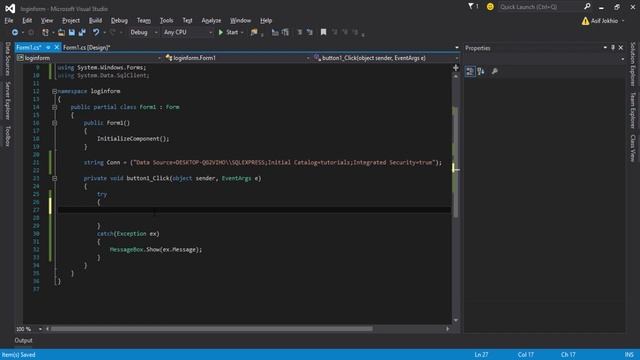Click the scroll-down arrow of editor scrollbar
The height and width of the screenshot is (360, 640).
tap(456, 320)
